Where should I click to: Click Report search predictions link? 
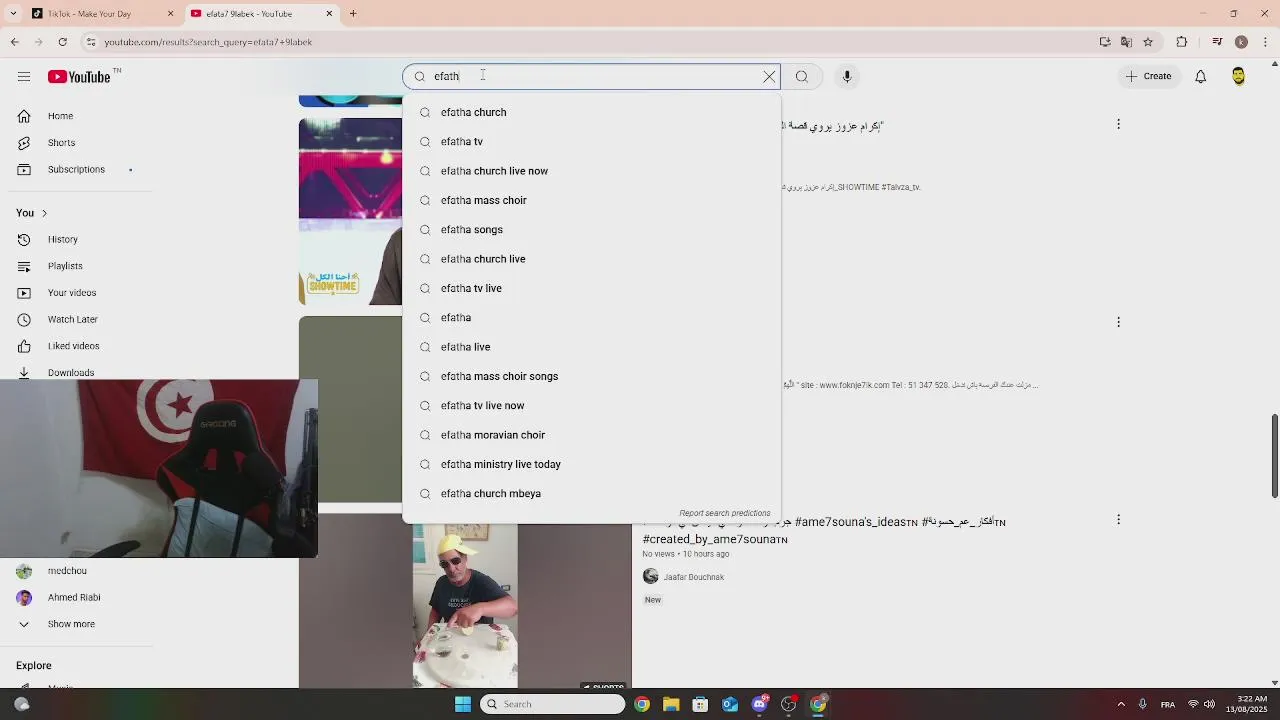725,513
